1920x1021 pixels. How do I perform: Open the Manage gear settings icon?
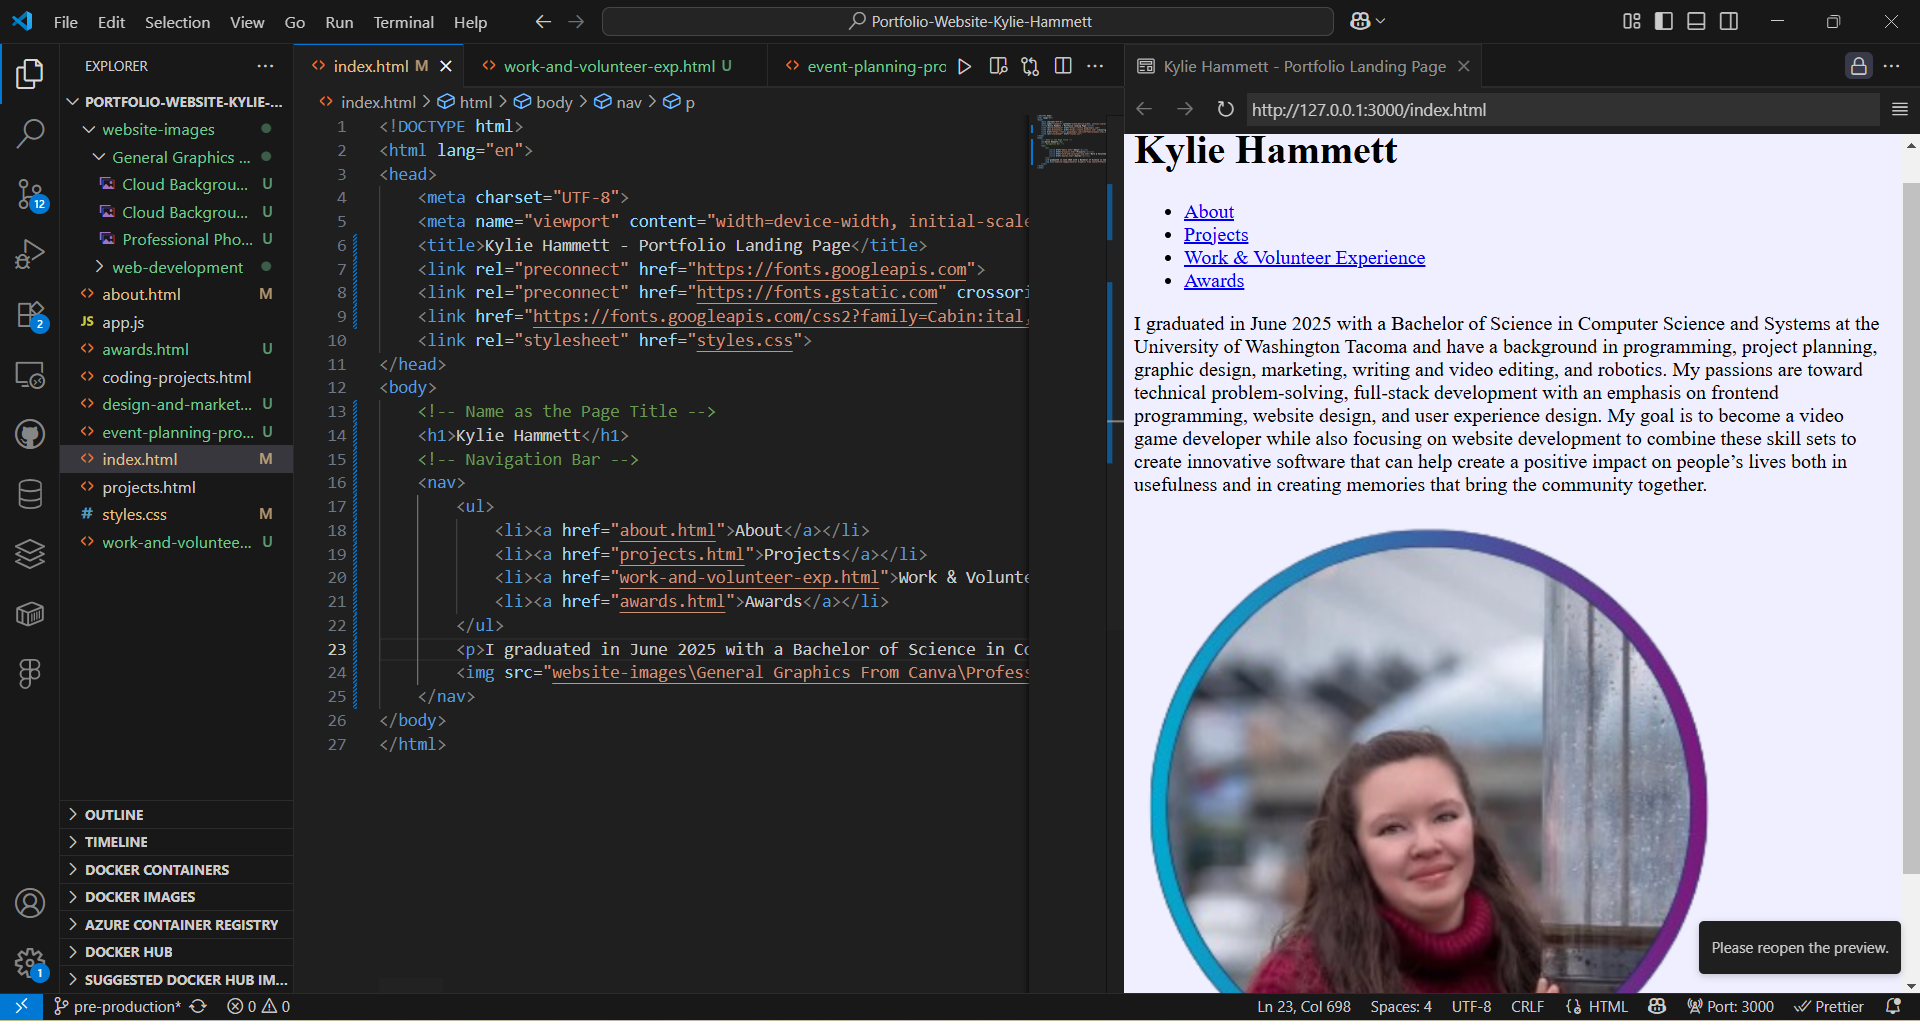click(x=30, y=964)
